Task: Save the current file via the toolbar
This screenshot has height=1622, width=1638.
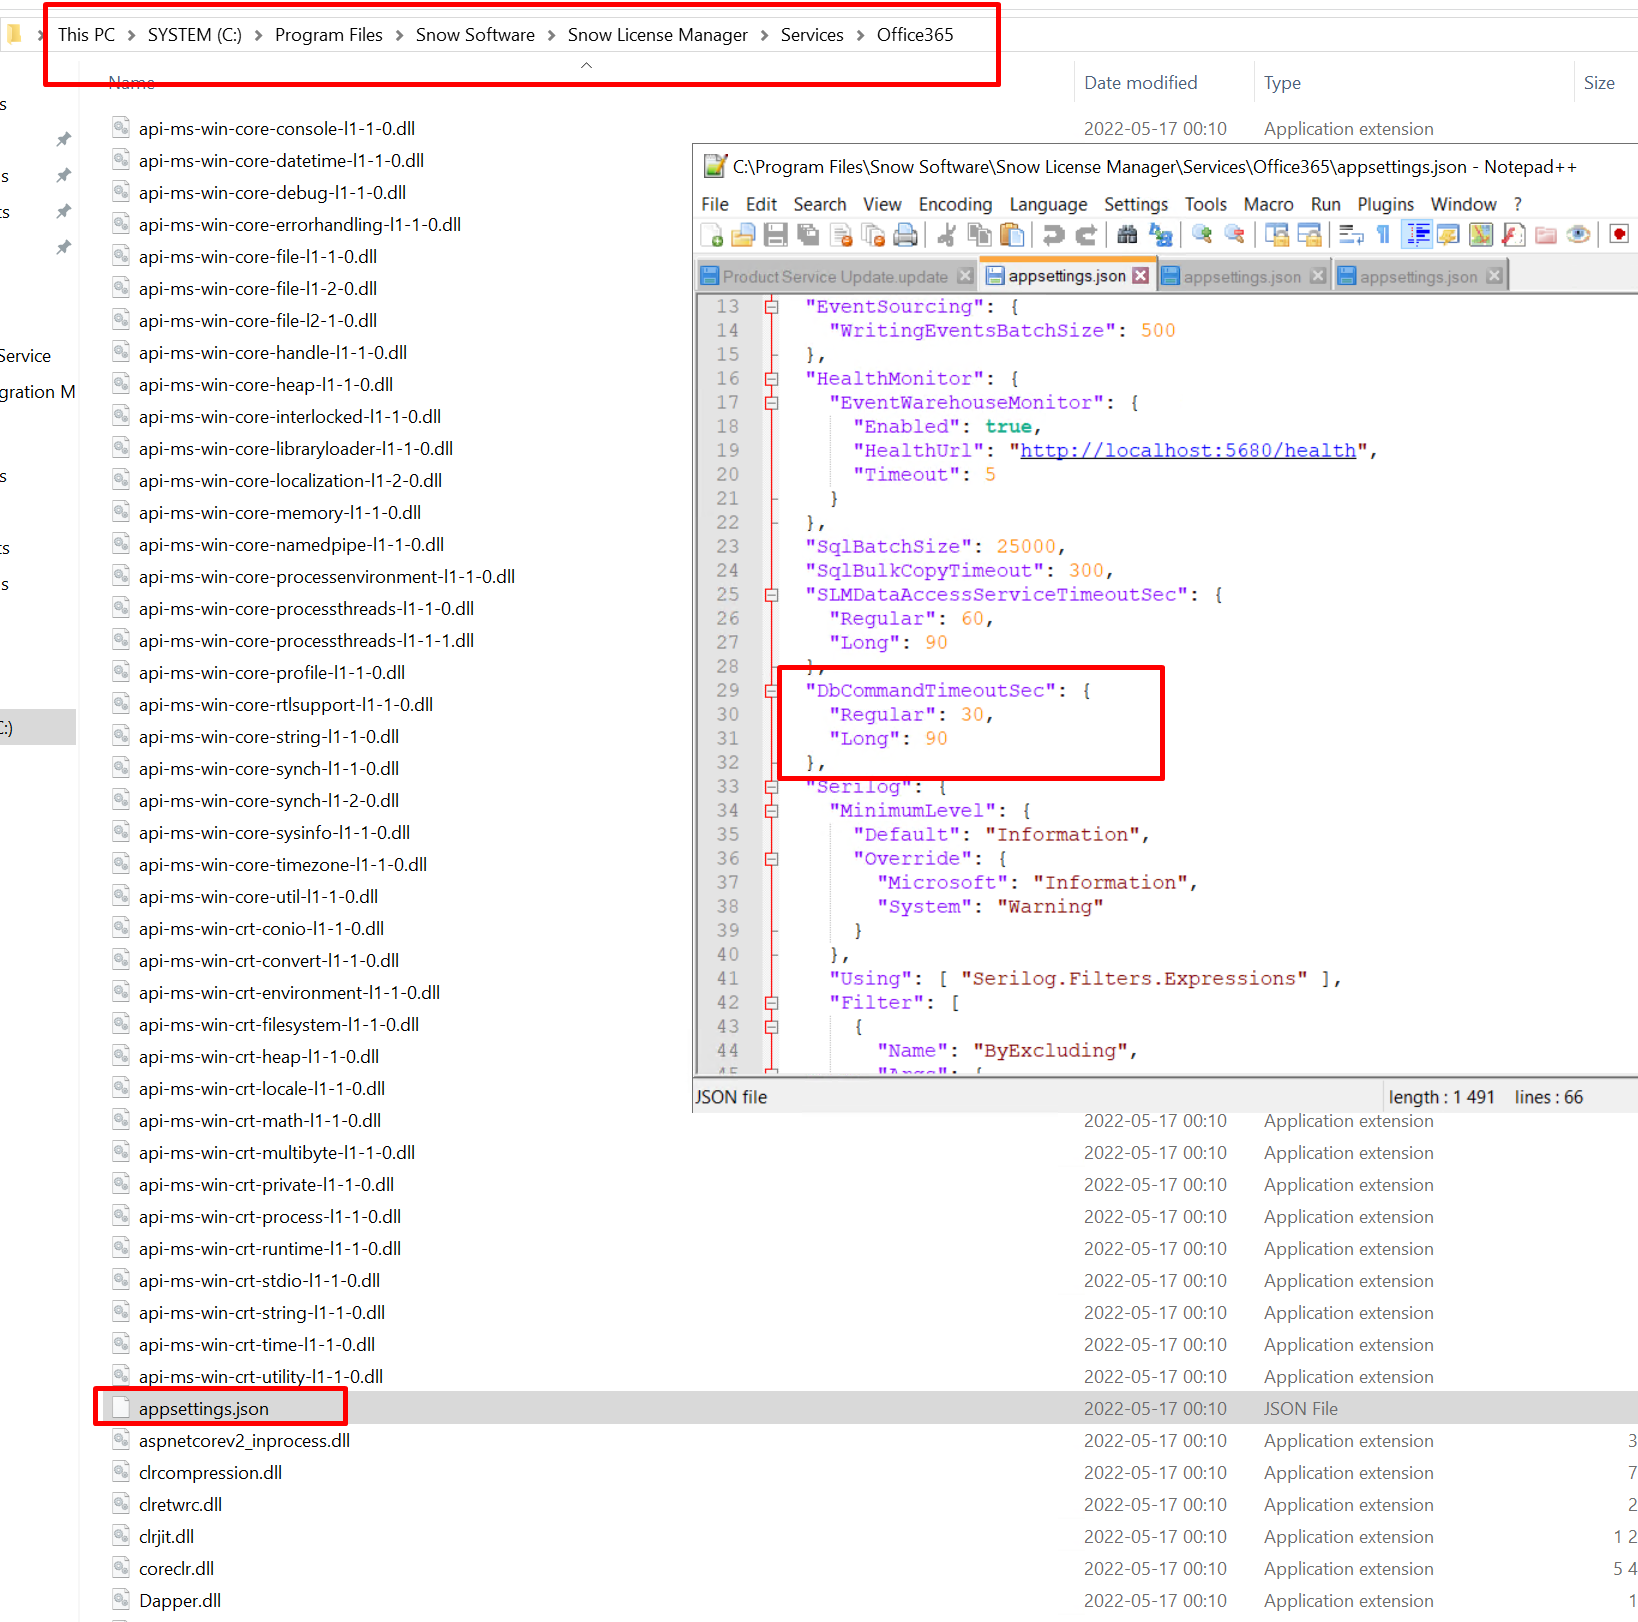Action: [775, 235]
